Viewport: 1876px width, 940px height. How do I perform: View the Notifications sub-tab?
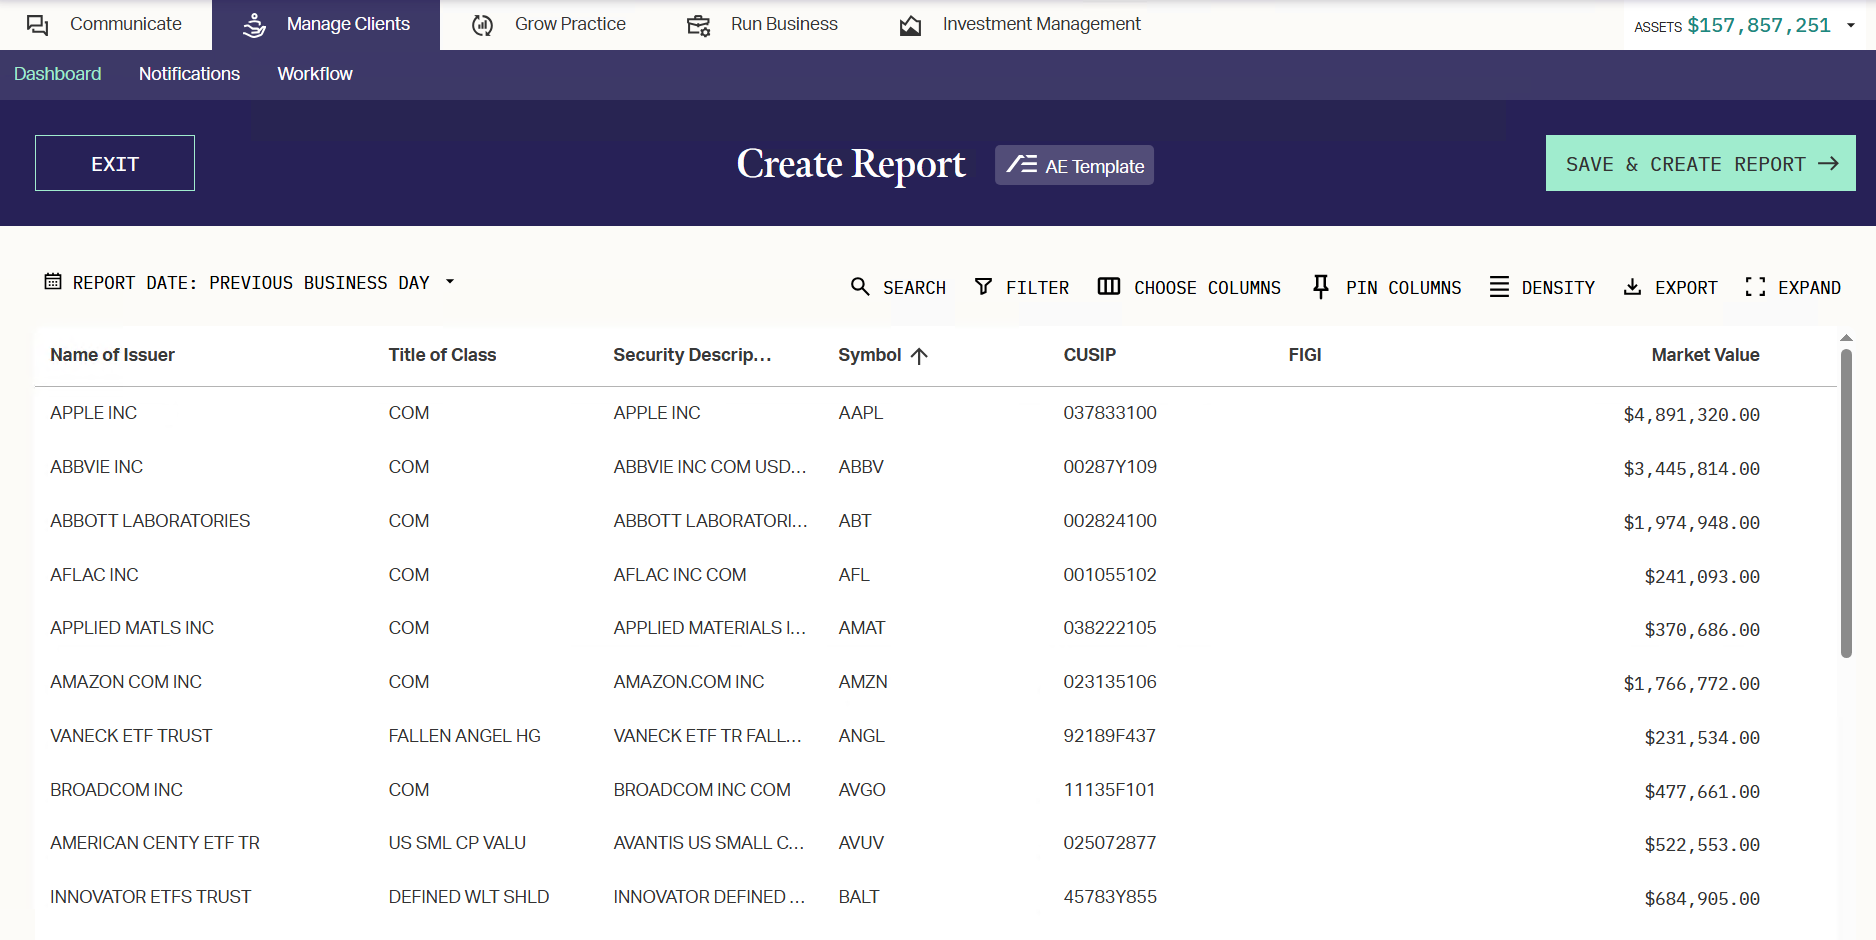coord(189,74)
